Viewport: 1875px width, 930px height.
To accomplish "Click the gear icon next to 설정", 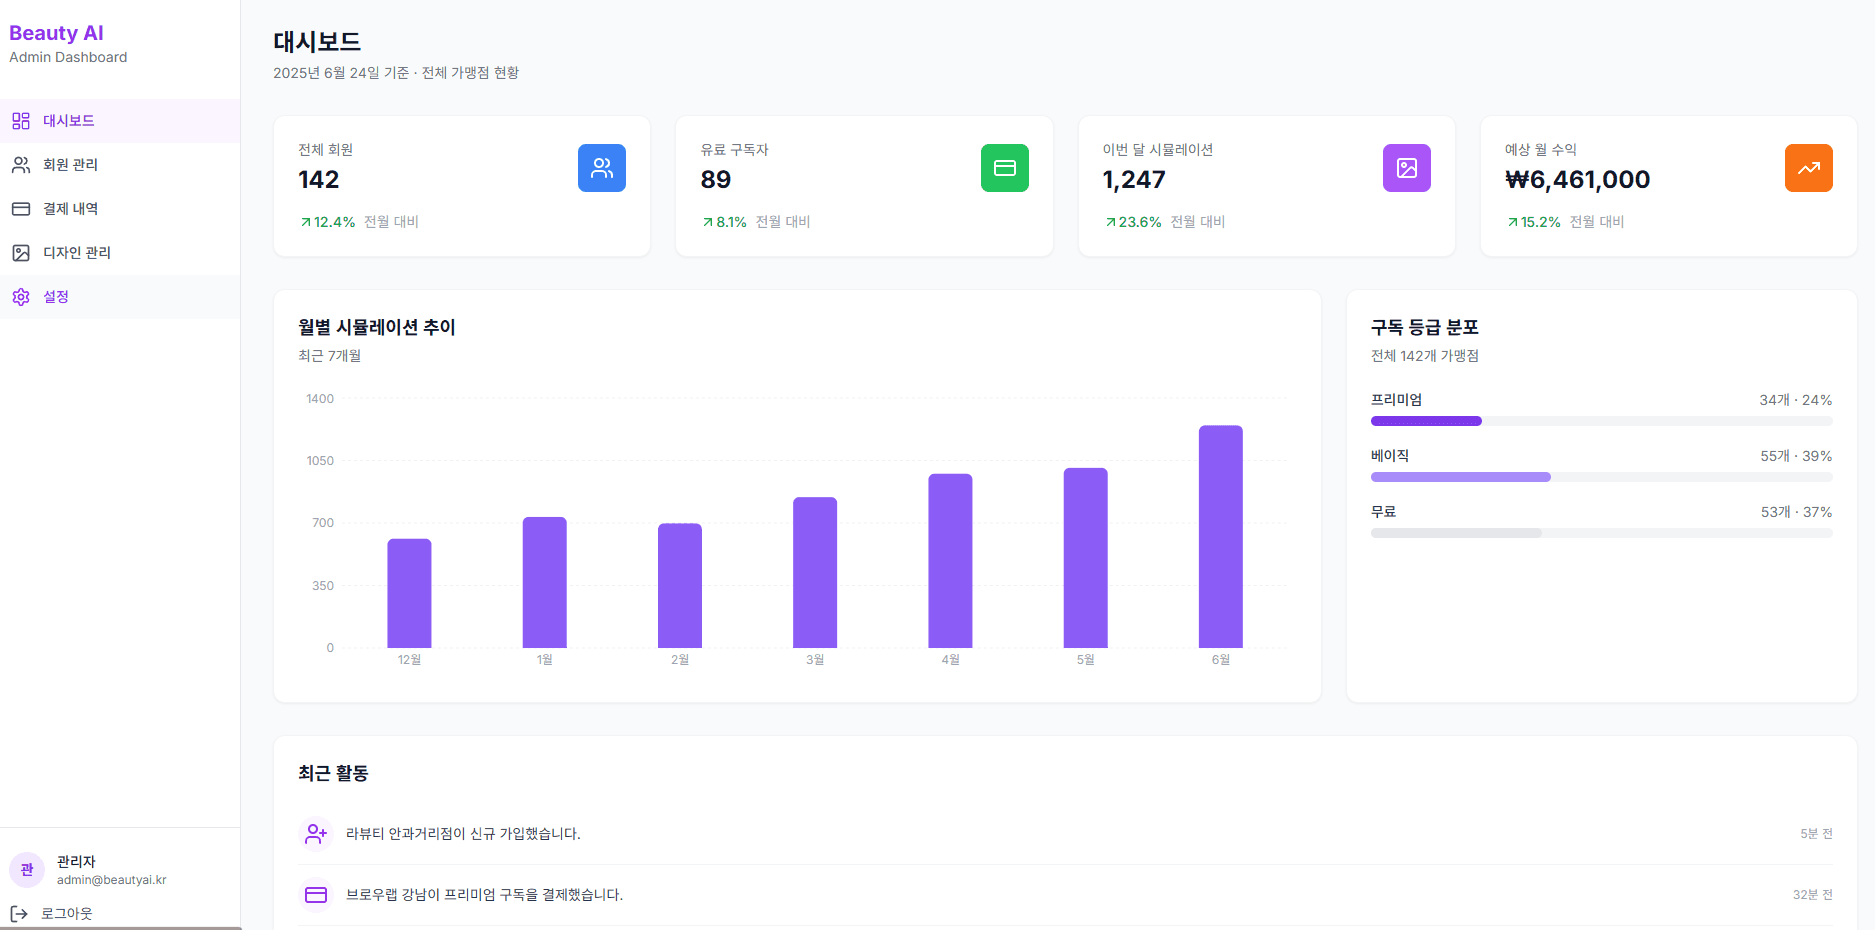I will click(x=21, y=297).
